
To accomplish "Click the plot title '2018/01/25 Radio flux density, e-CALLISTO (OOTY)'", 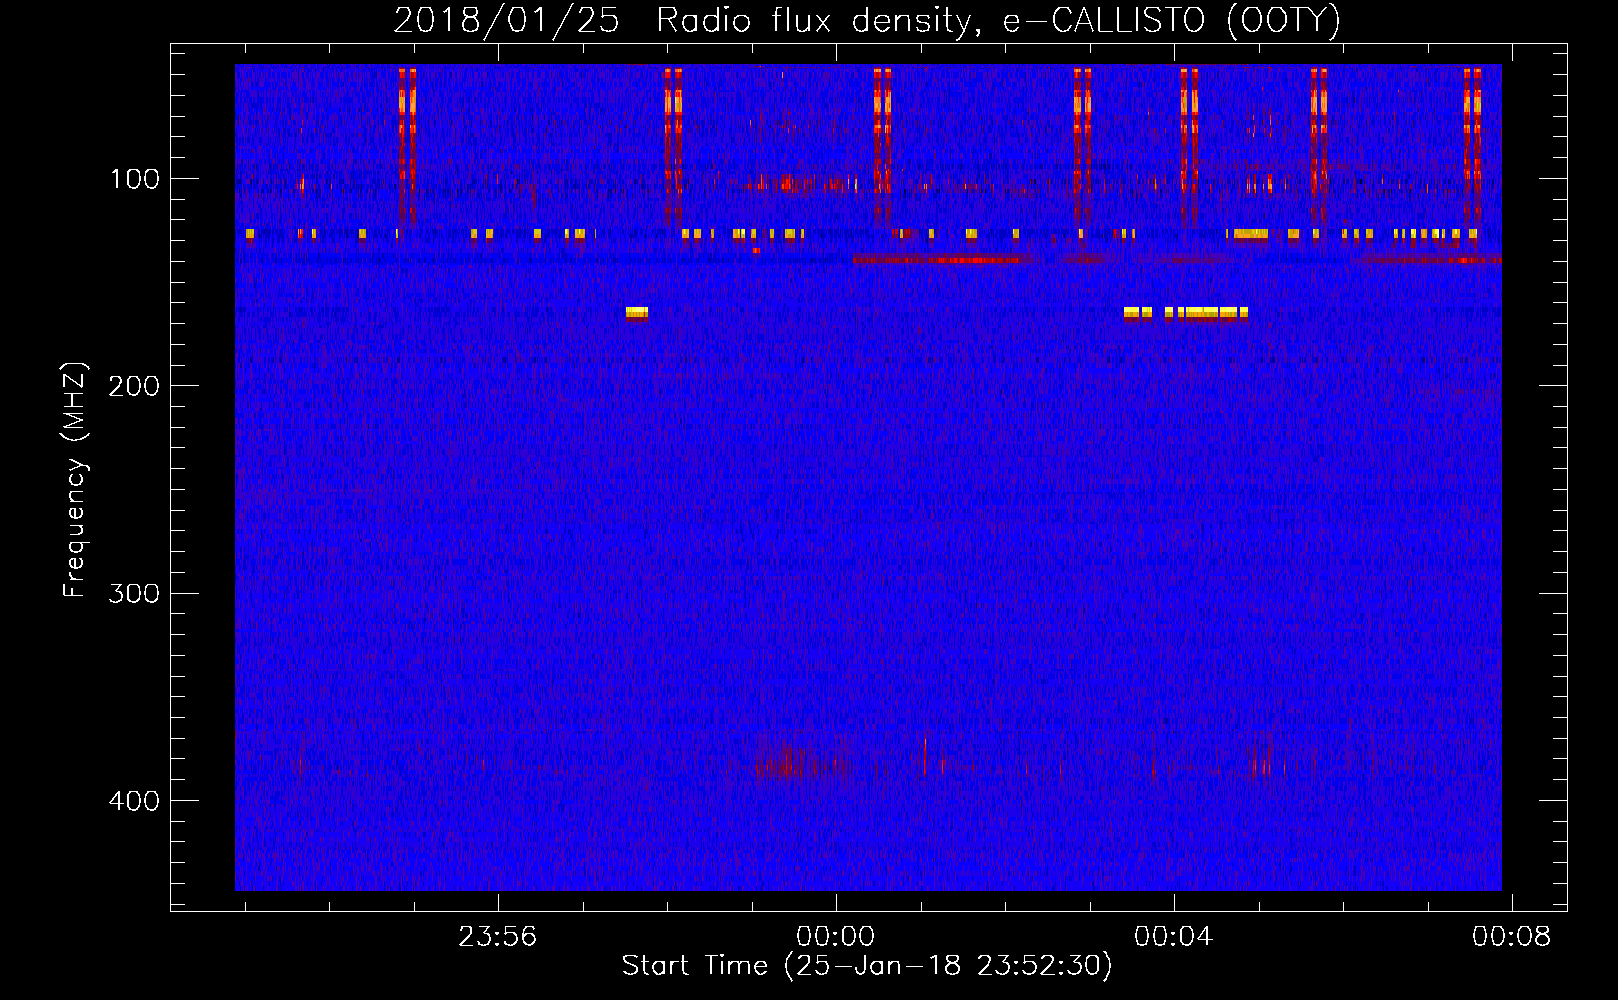I will coord(867,20).
